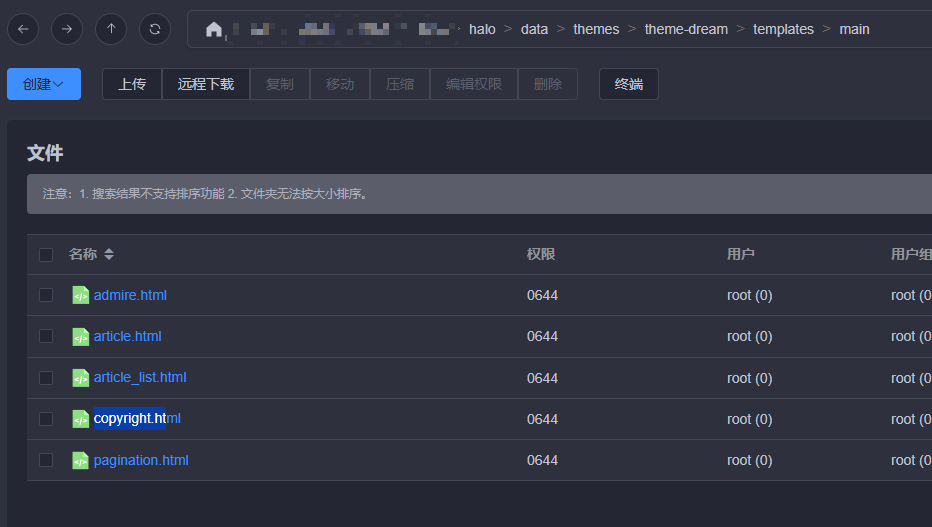
Task: Open the 终端 terminal button
Action: tap(629, 84)
